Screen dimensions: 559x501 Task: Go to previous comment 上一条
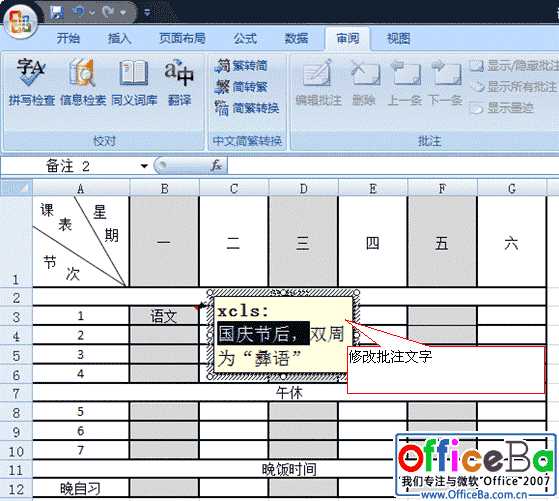(x=404, y=83)
